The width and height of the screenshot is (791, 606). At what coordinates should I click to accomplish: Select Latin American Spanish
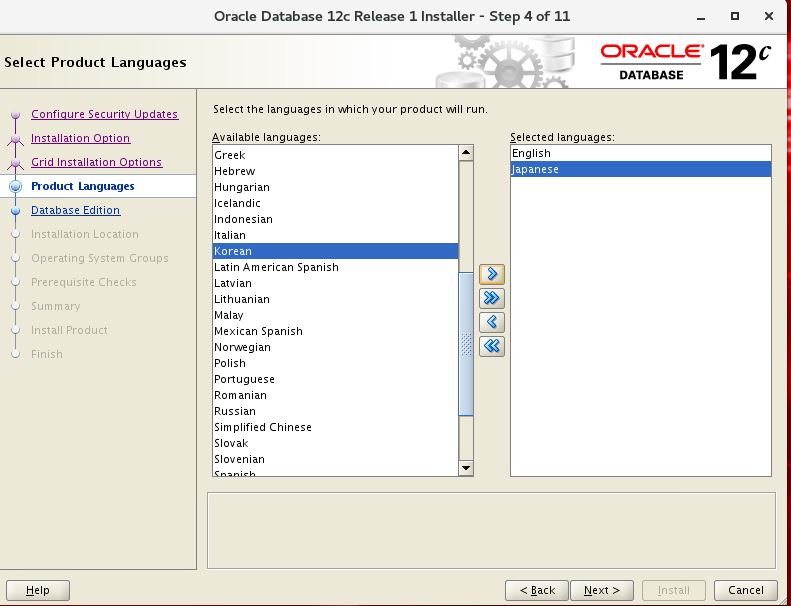pos(335,267)
